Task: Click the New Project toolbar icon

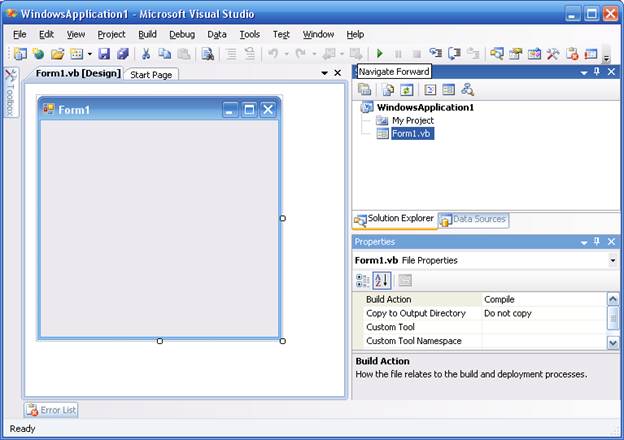Action: pyautogui.click(x=20, y=53)
